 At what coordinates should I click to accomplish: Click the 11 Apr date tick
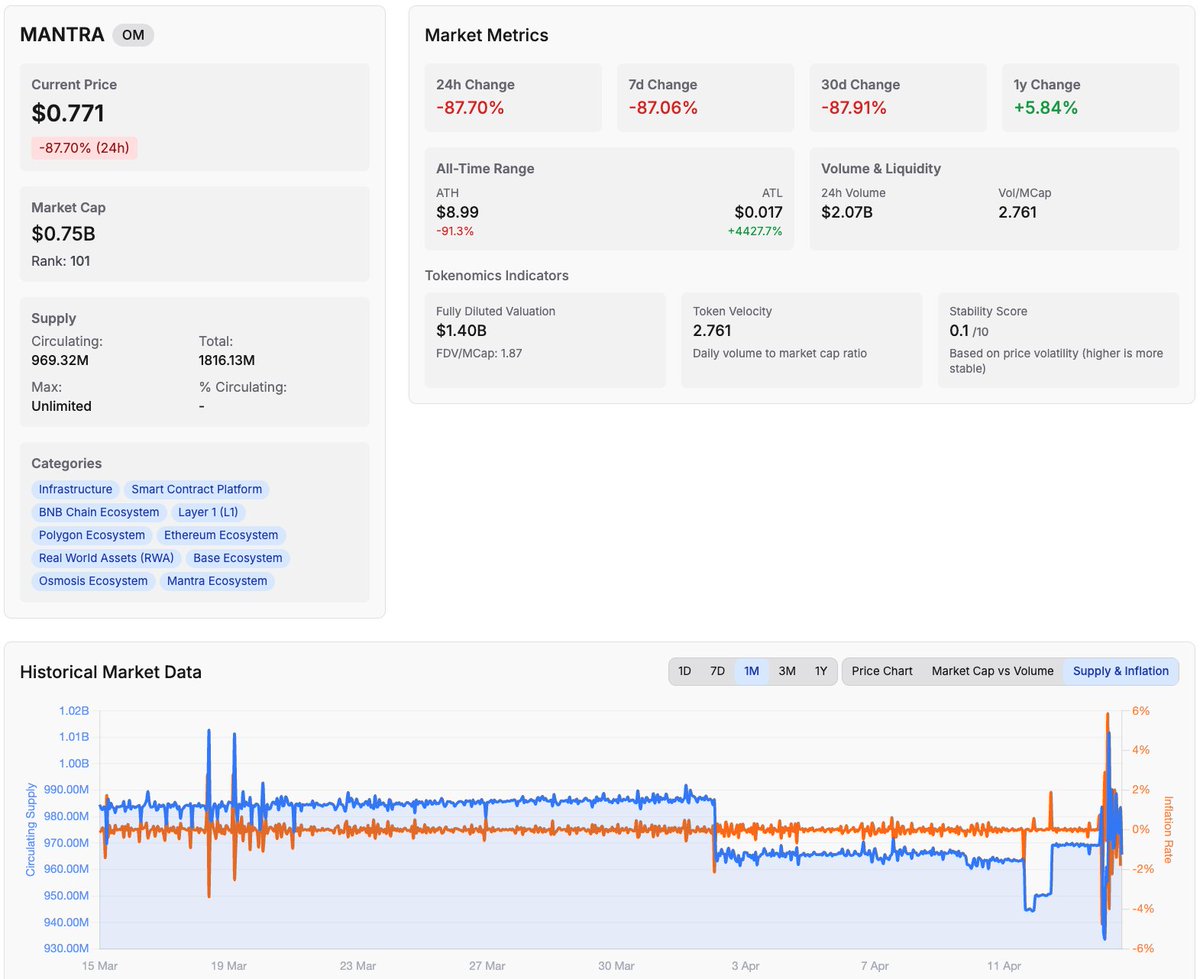[1004, 966]
